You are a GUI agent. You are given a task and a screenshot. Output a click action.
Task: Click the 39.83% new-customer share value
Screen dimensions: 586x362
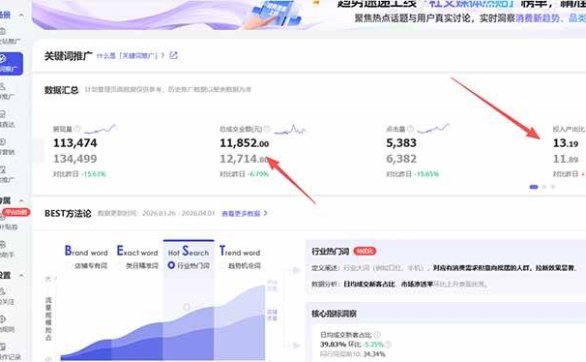tap(333, 344)
